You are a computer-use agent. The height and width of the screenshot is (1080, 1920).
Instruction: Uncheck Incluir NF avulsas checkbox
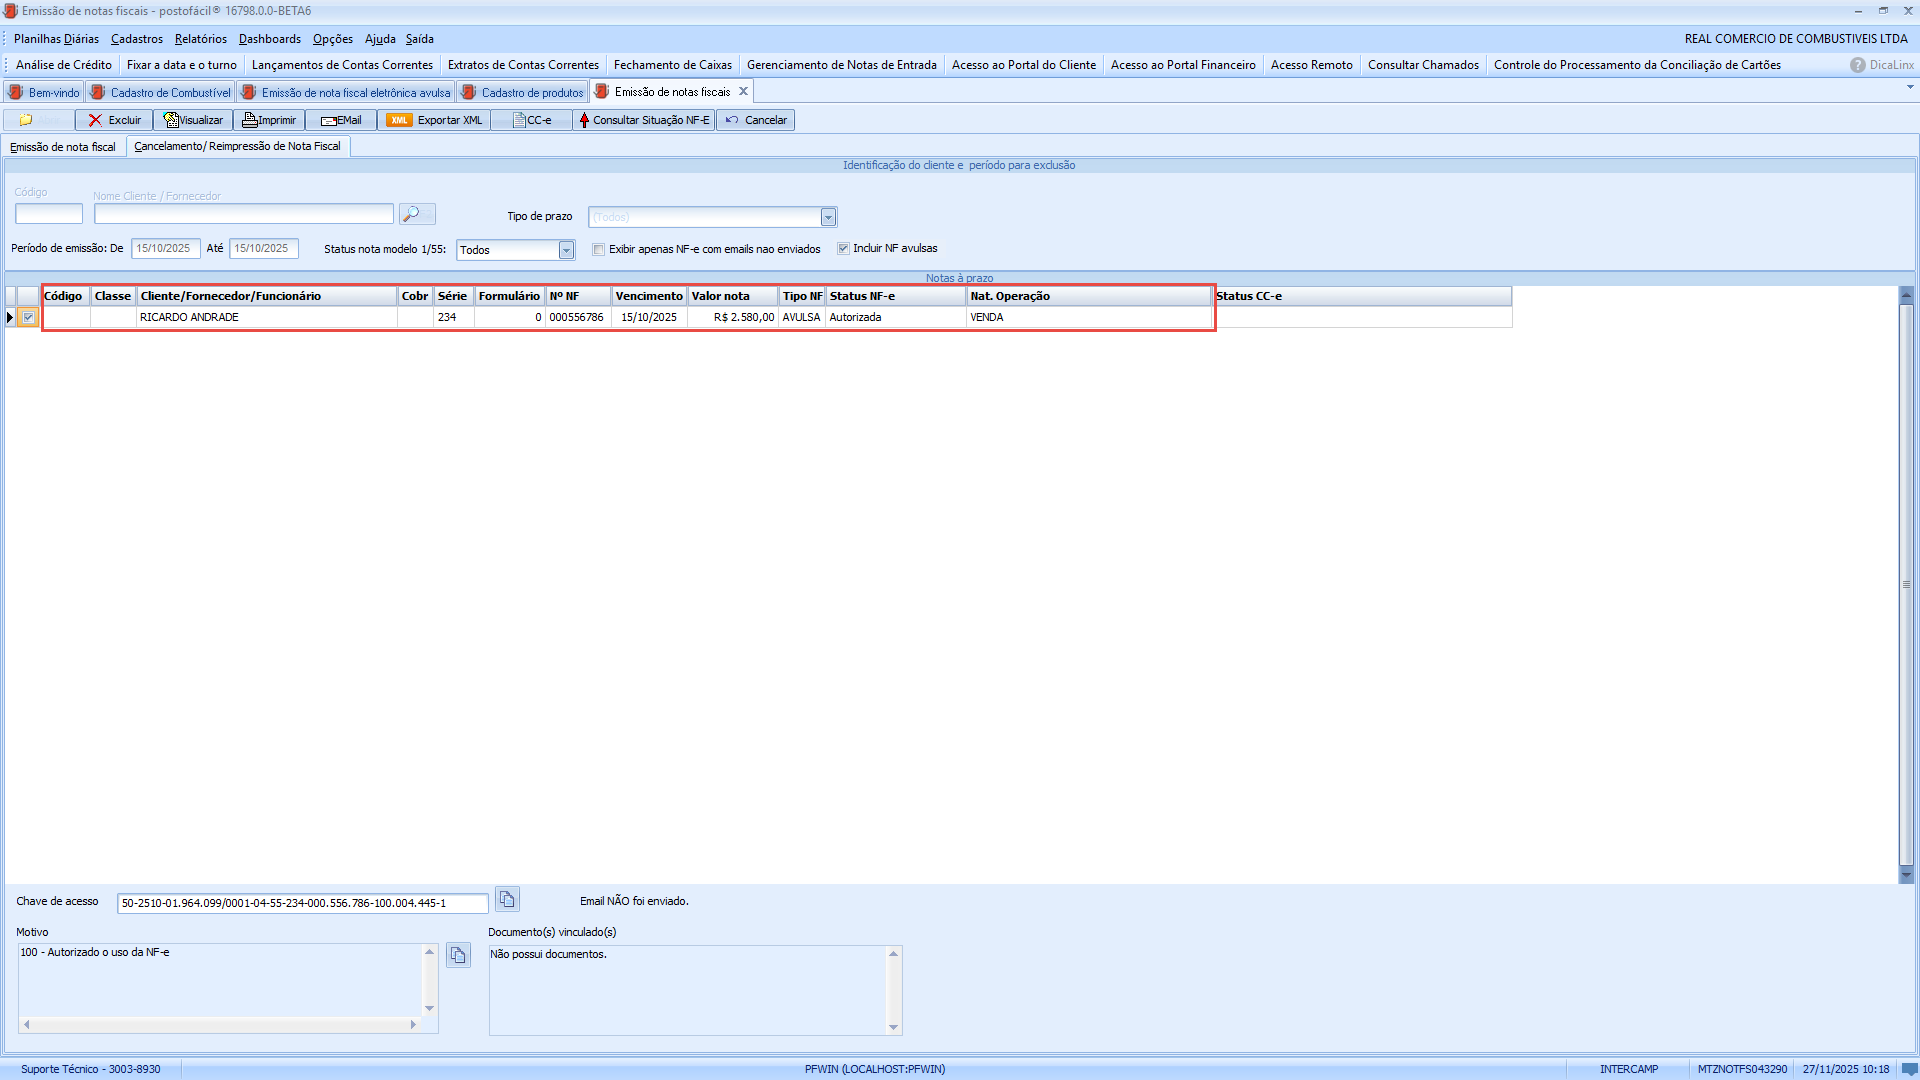coord(843,249)
